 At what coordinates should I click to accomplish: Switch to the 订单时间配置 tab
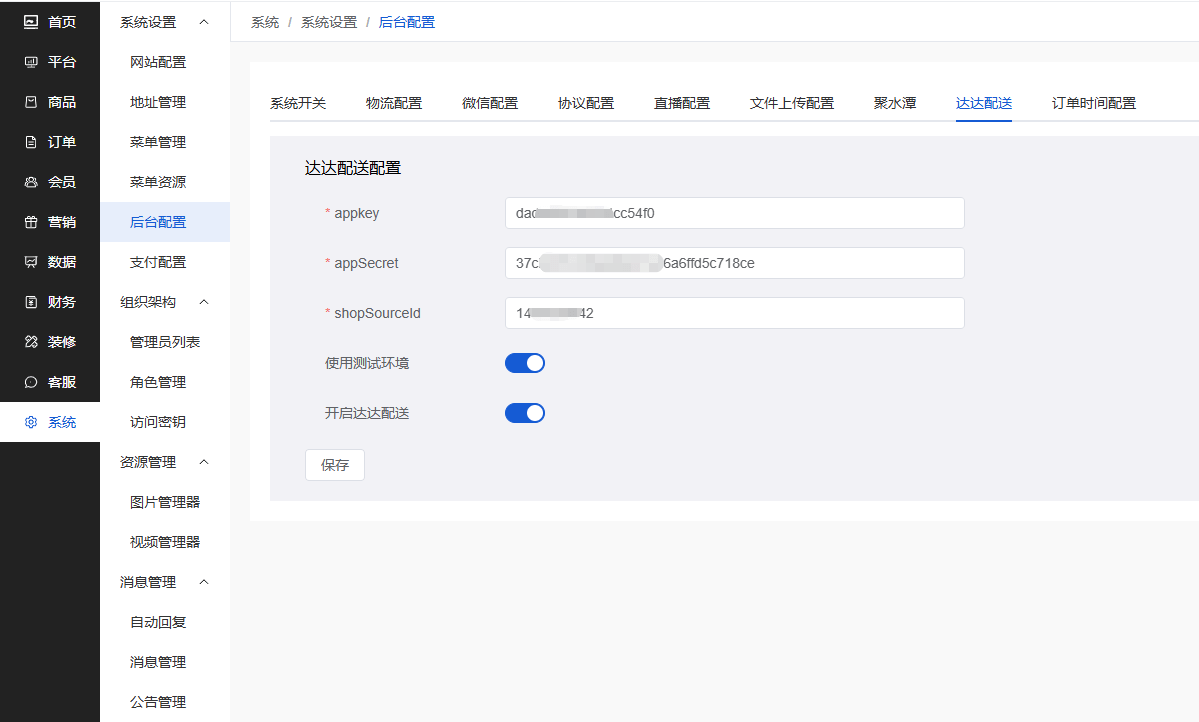coord(1094,103)
